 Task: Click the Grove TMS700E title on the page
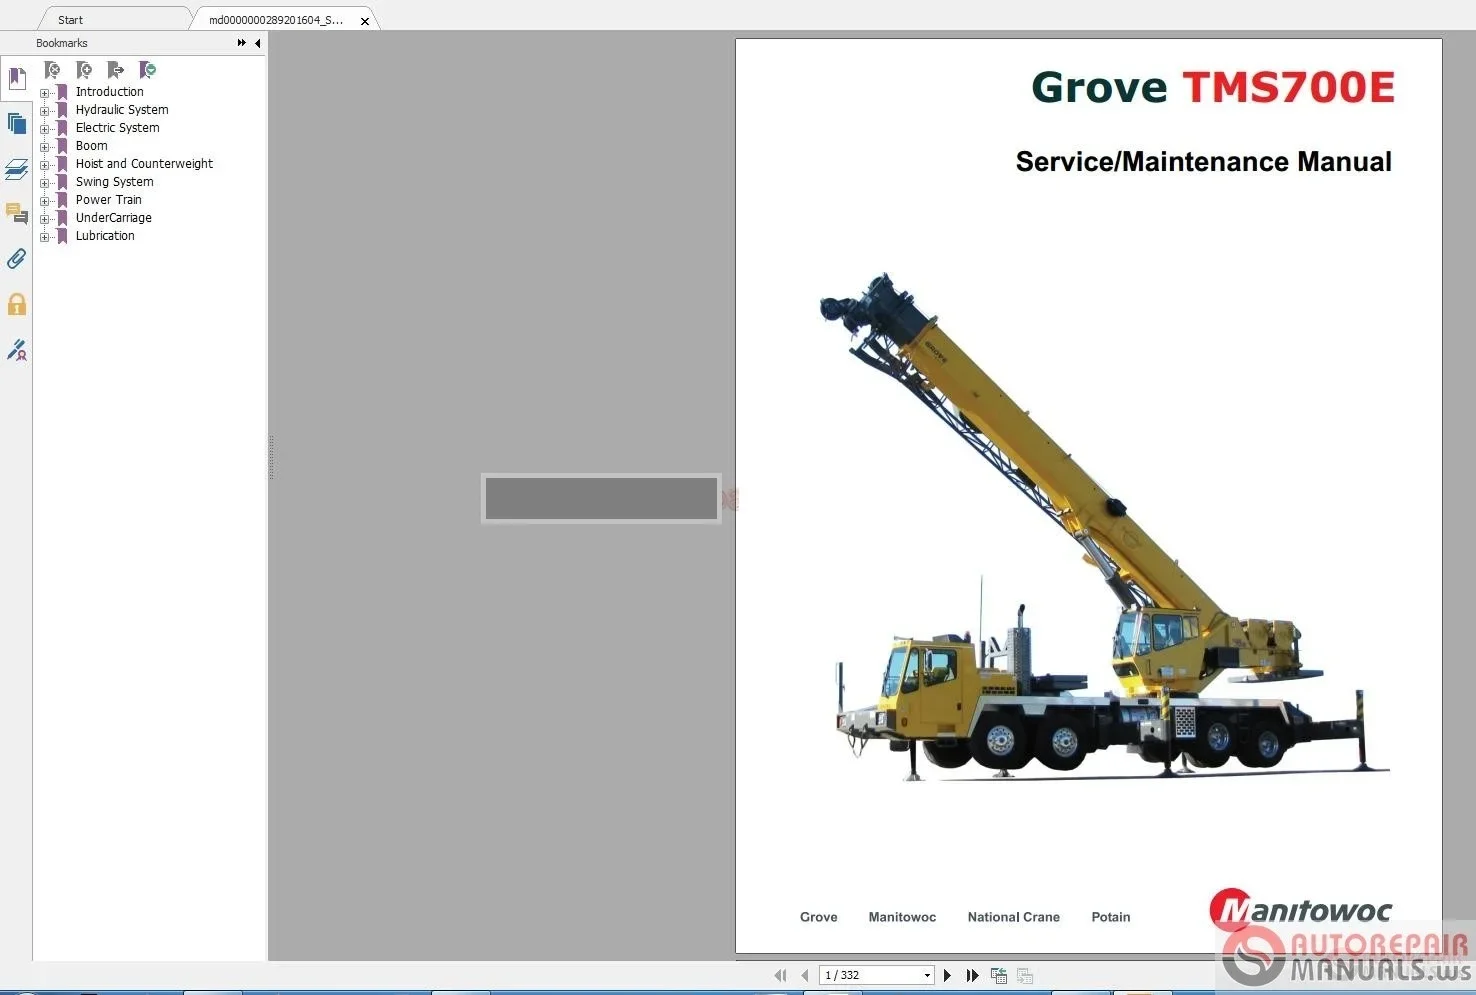click(1213, 88)
